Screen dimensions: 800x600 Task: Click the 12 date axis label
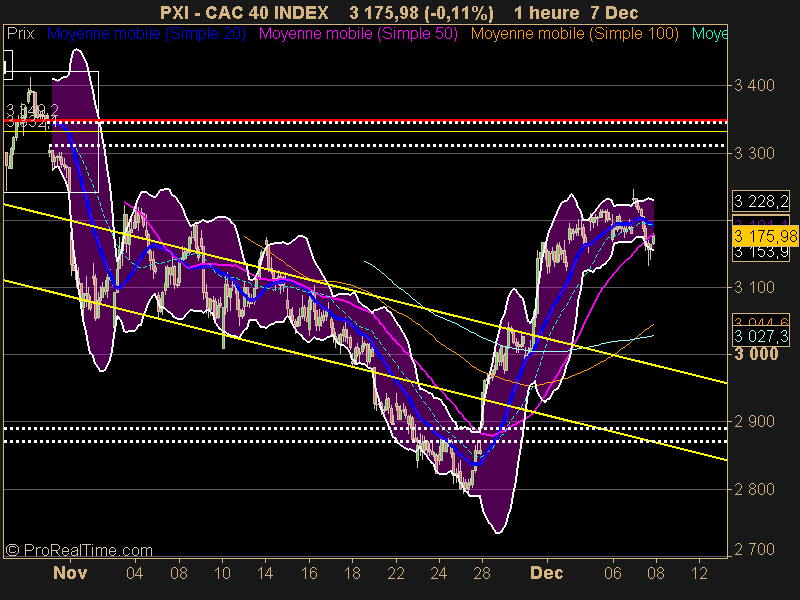coord(699,573)
